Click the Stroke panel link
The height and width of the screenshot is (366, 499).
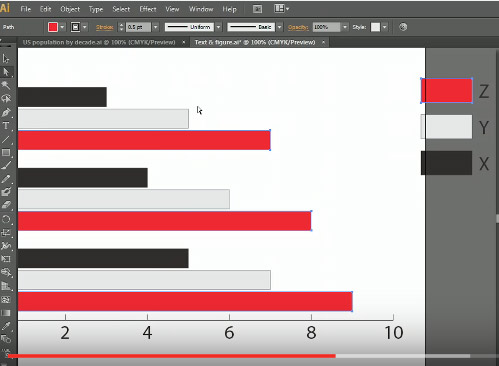[105, 27]
